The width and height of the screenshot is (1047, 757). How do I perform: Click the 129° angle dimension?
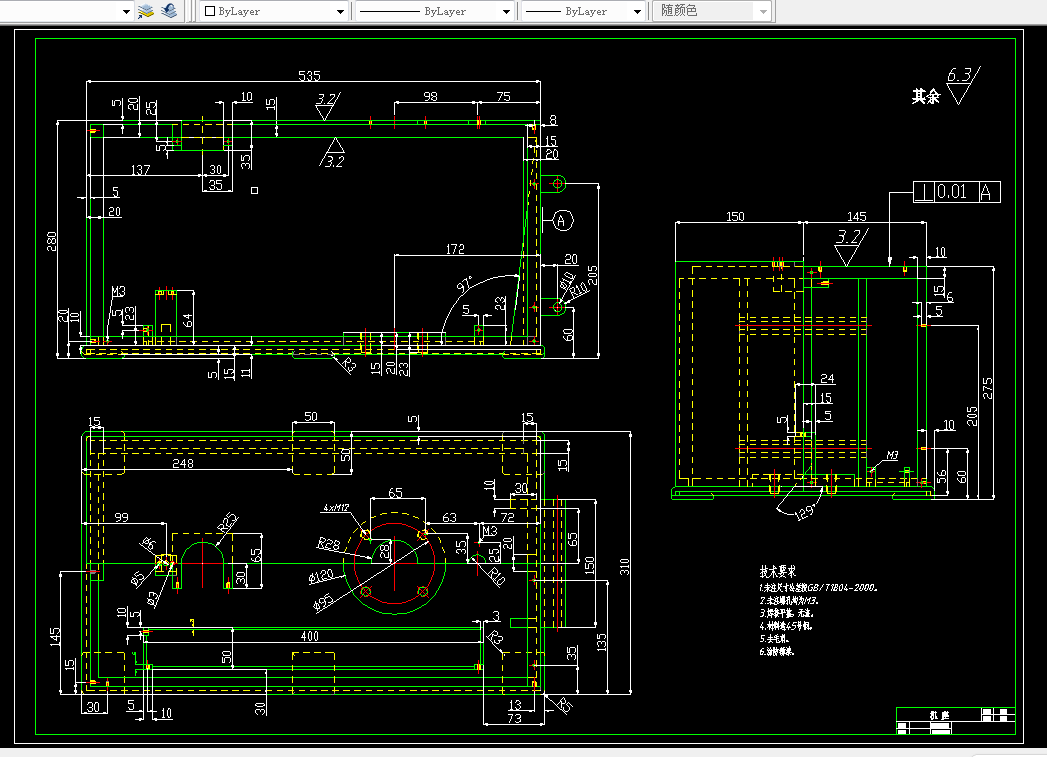[805, 512]
